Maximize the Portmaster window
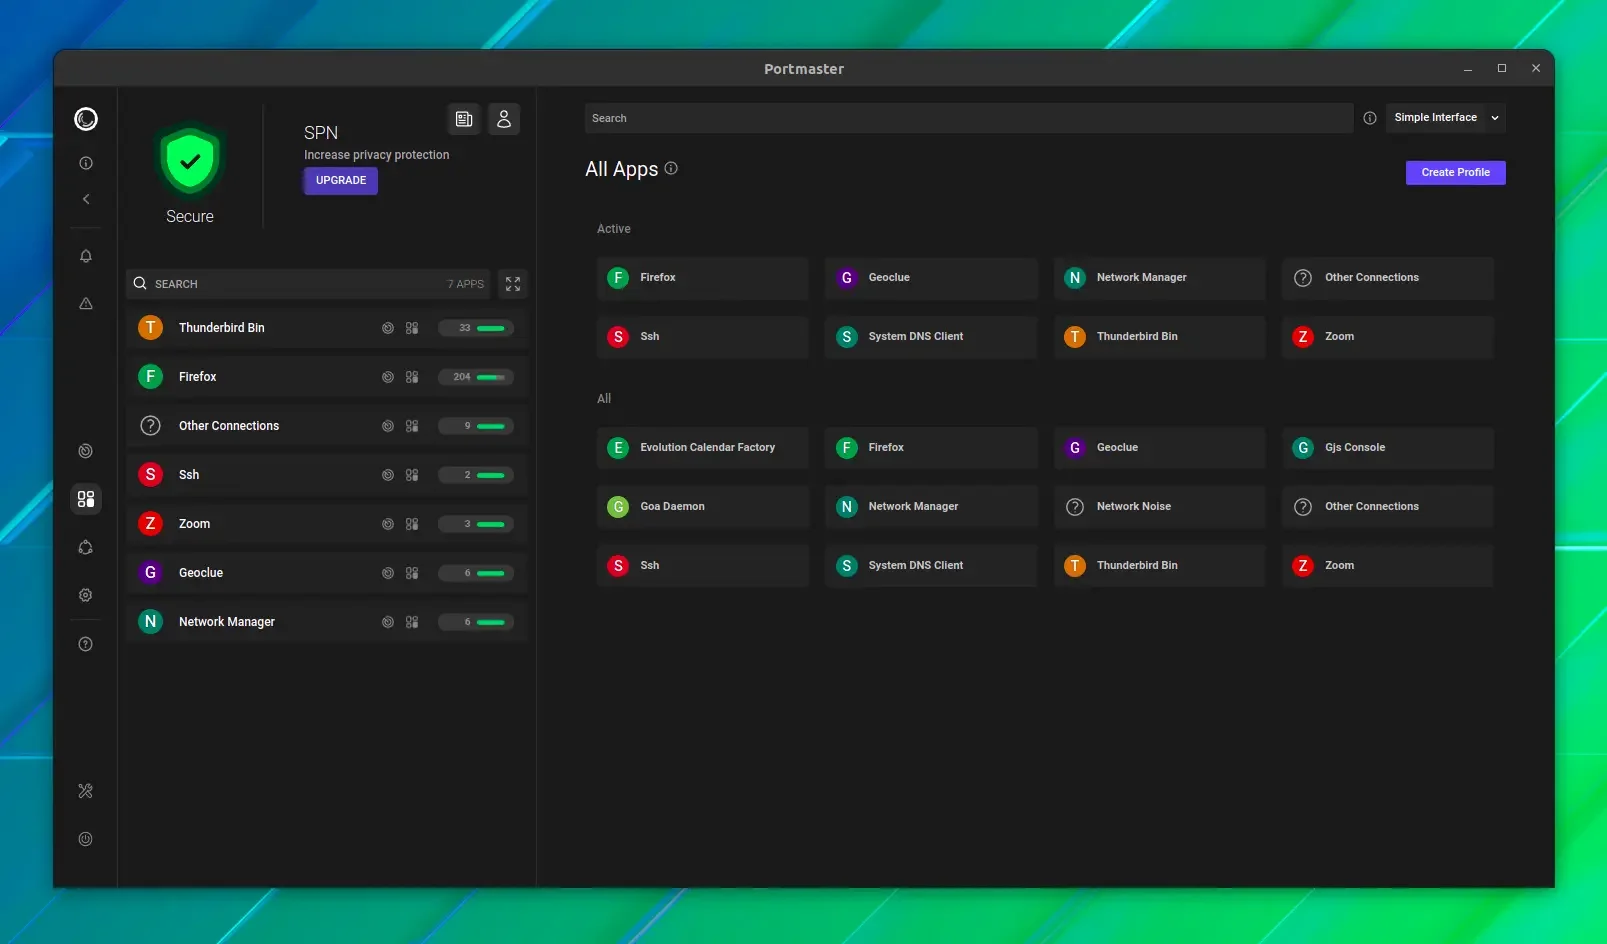This screenshot has width=1607, height=944. point(1502,68)
